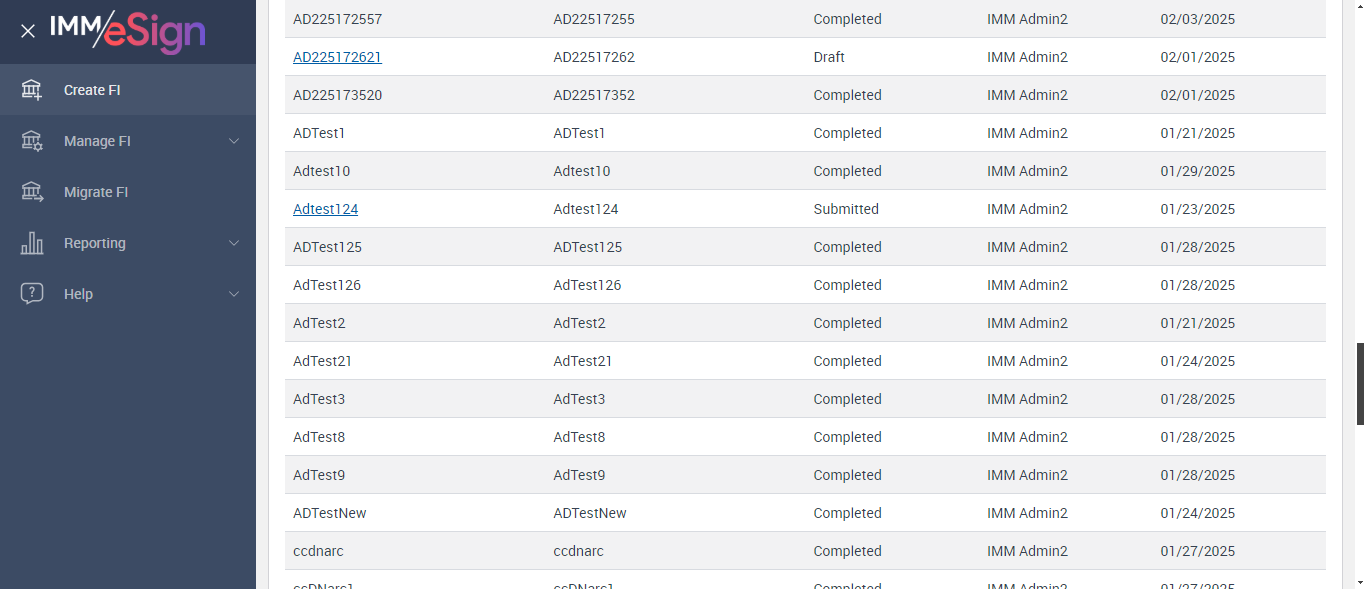This screenshot has width=1366, height=589.
Task: Click the ccdnarc row name cell
Action: pos(318,551)
